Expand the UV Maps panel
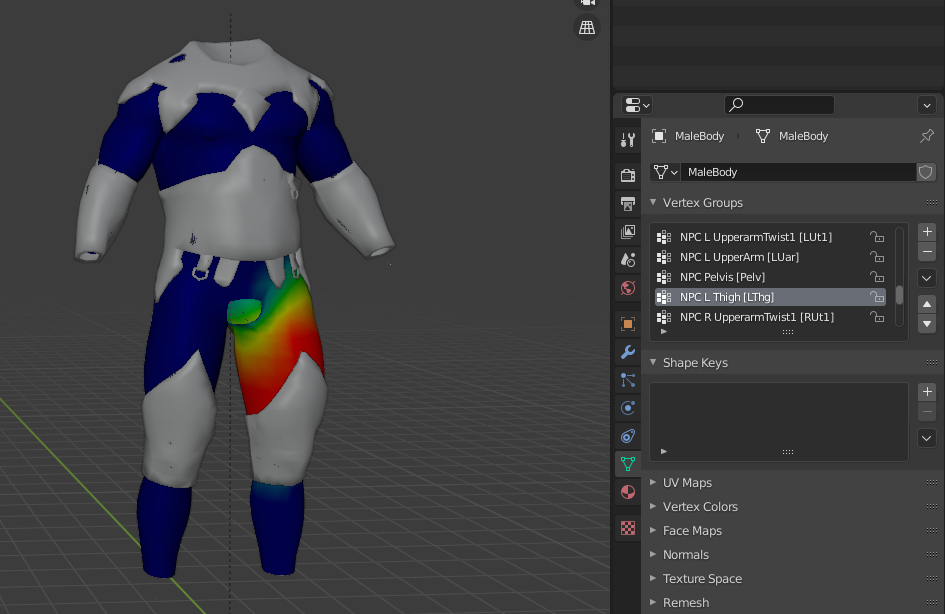 (x=653, y=483)
